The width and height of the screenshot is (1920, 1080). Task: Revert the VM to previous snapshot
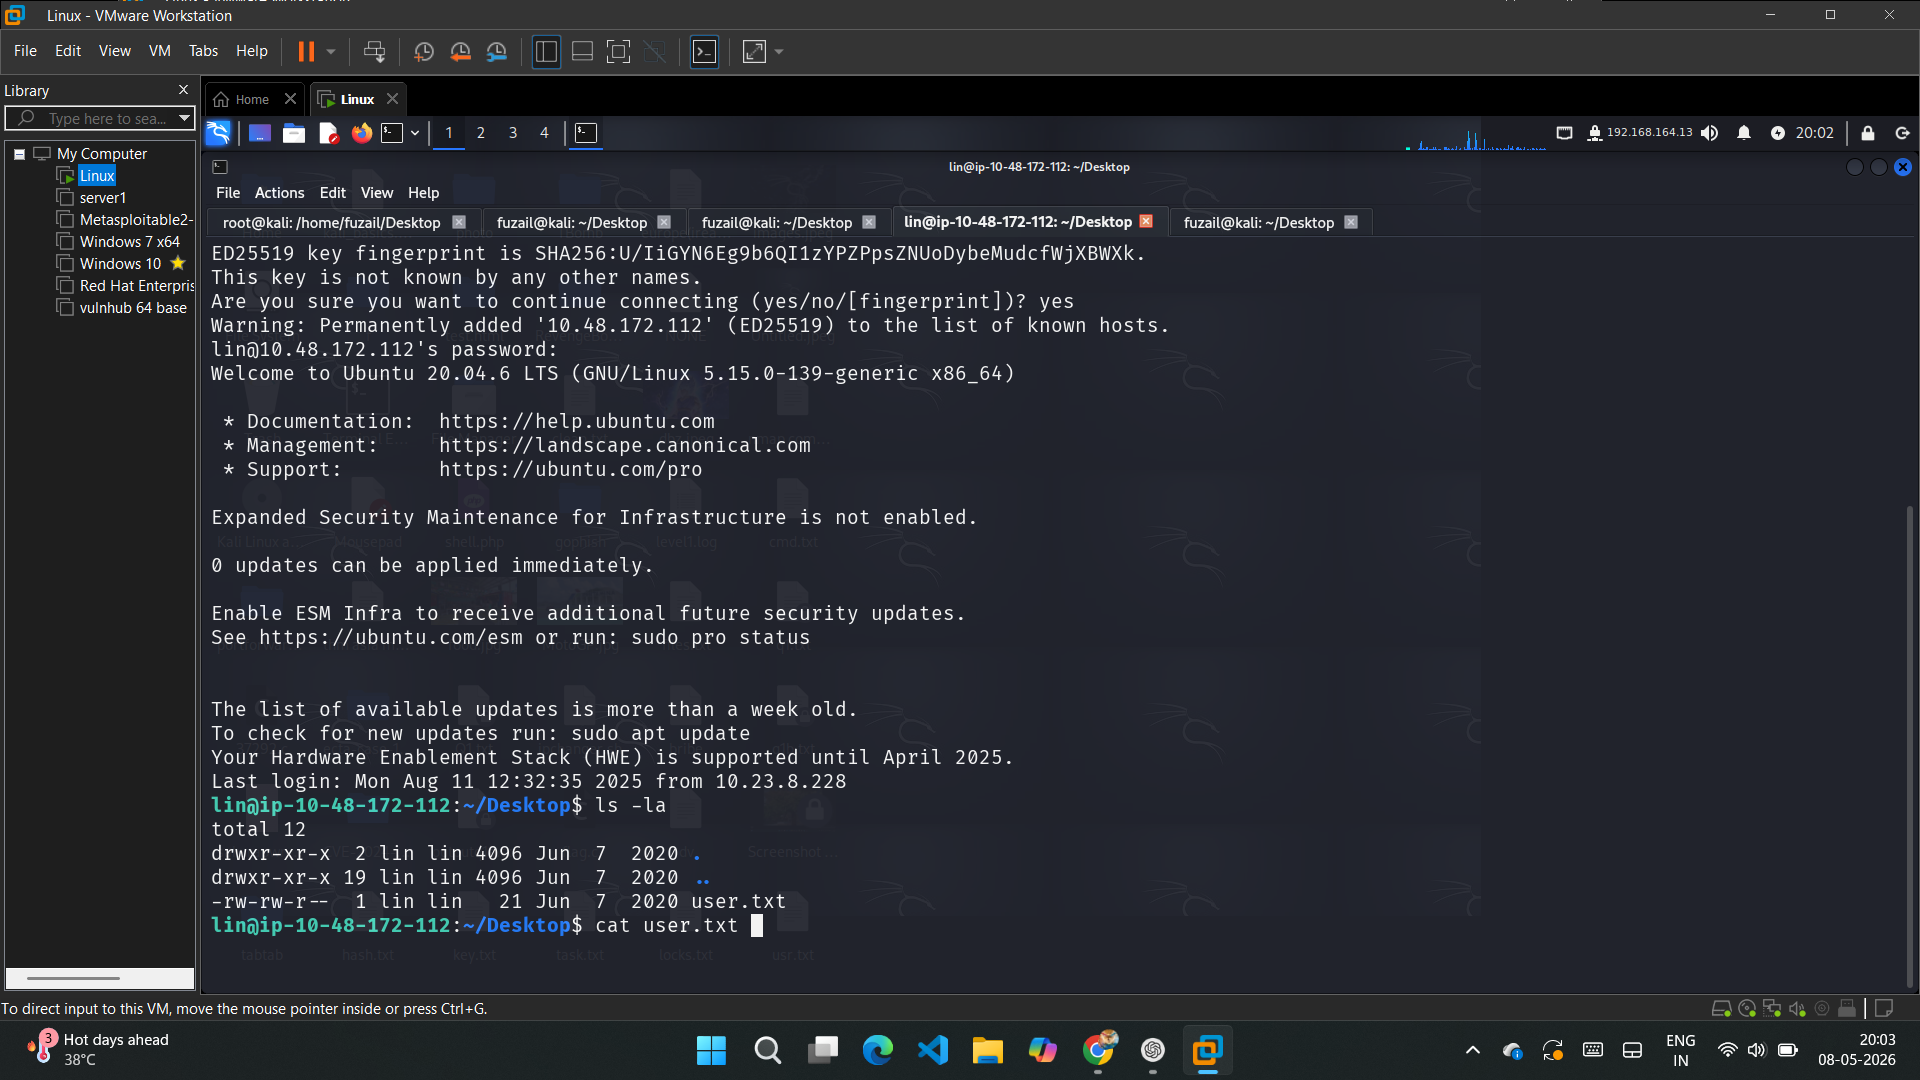(460, 51)
